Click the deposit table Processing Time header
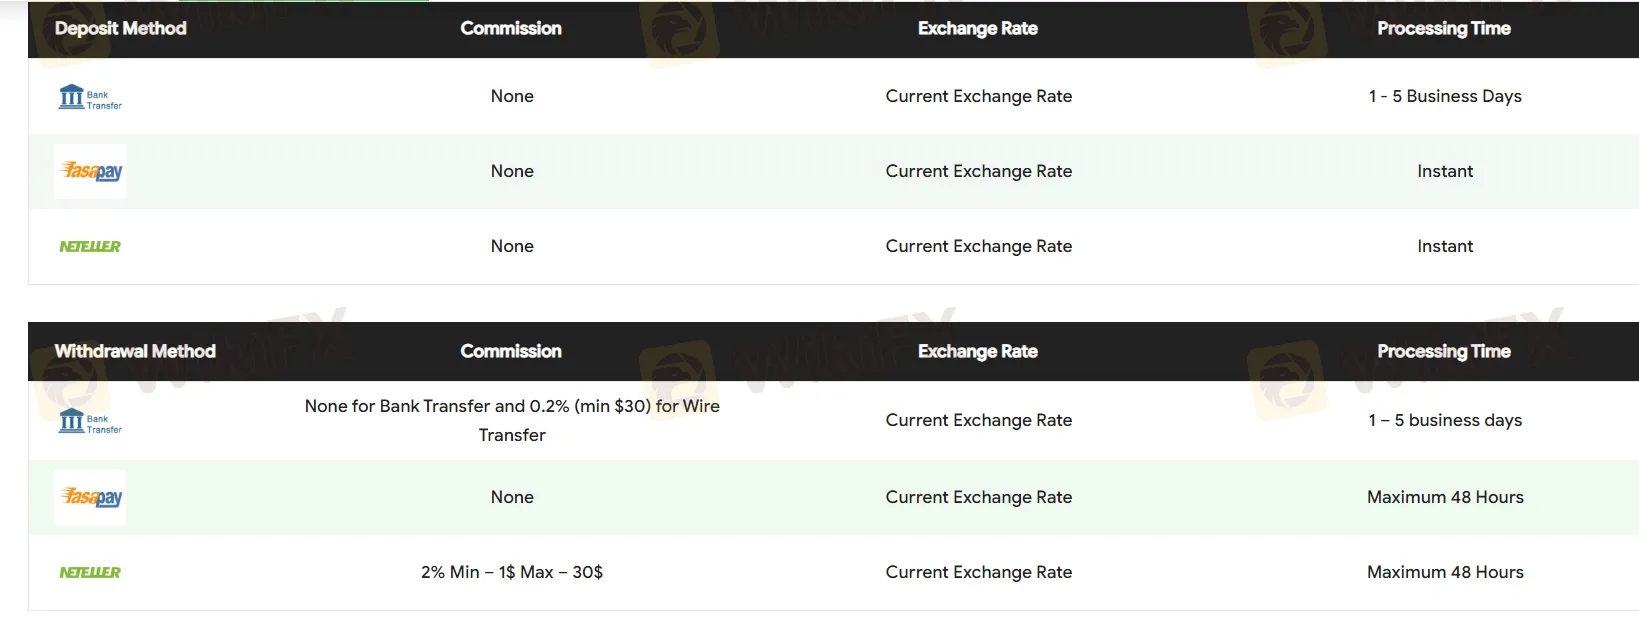 1444,28
